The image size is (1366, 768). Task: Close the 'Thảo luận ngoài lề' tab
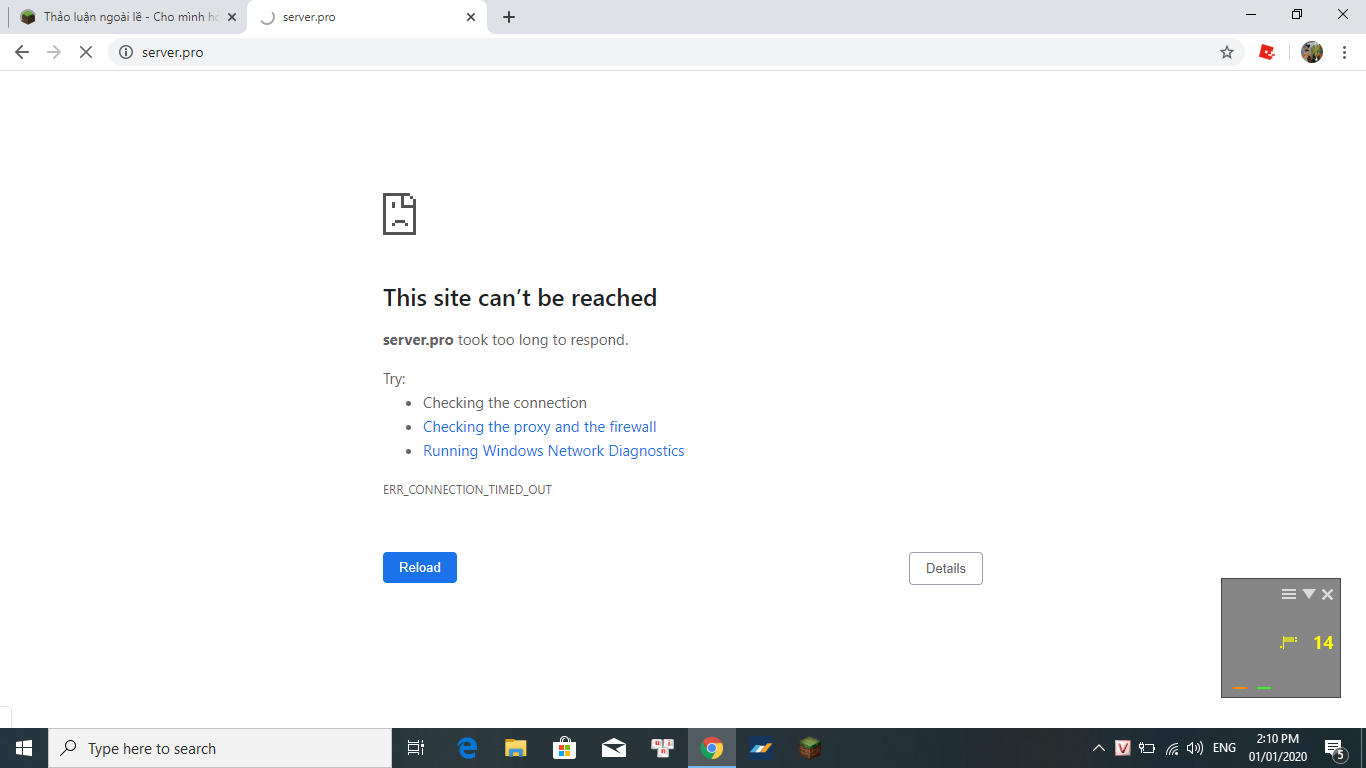coord(232,17)
